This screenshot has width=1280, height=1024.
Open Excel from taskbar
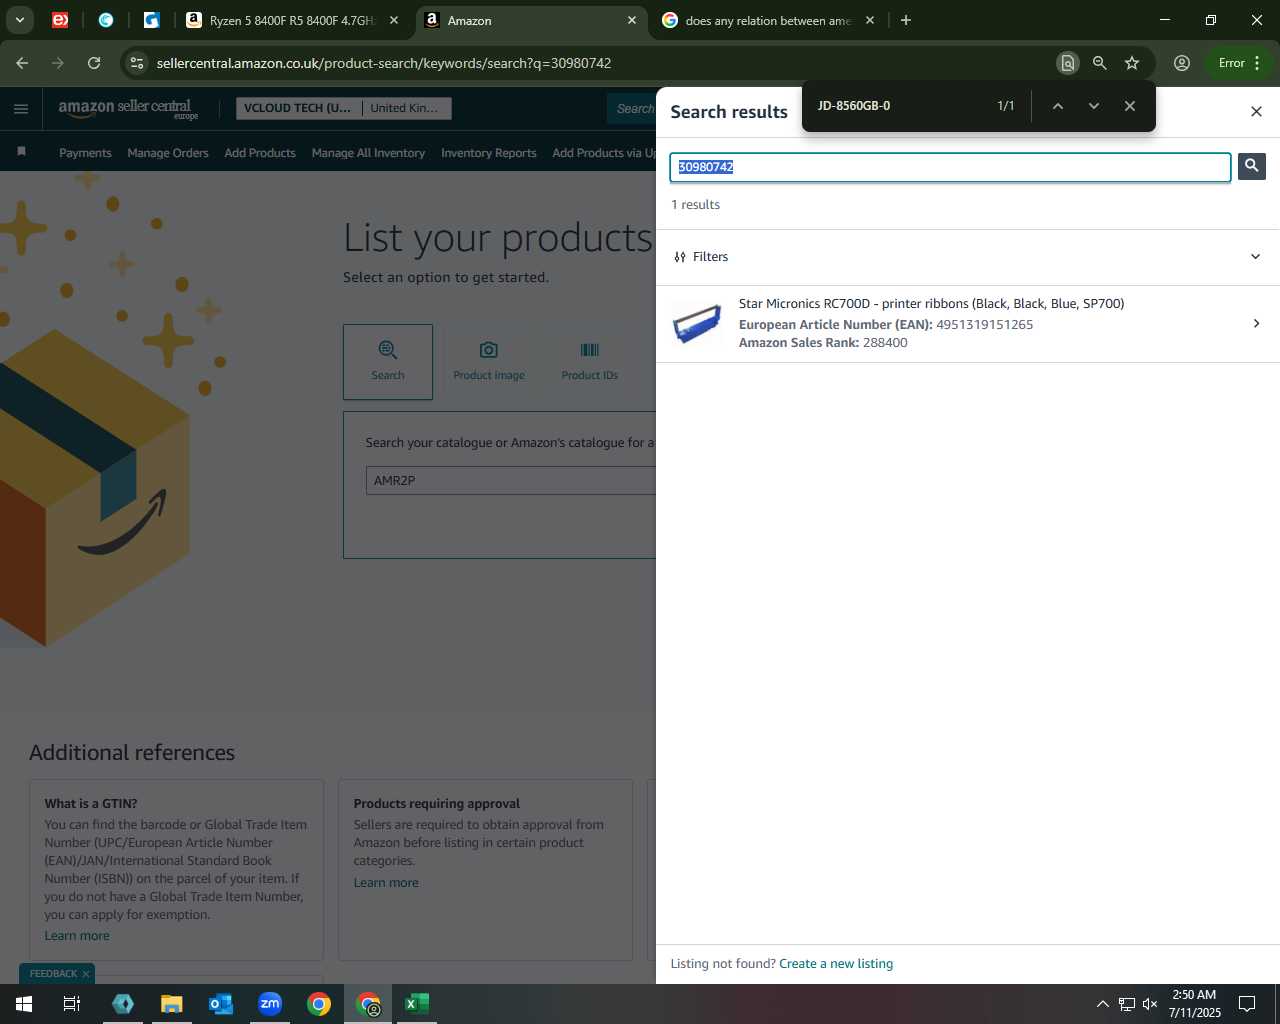click(417, 1004)
